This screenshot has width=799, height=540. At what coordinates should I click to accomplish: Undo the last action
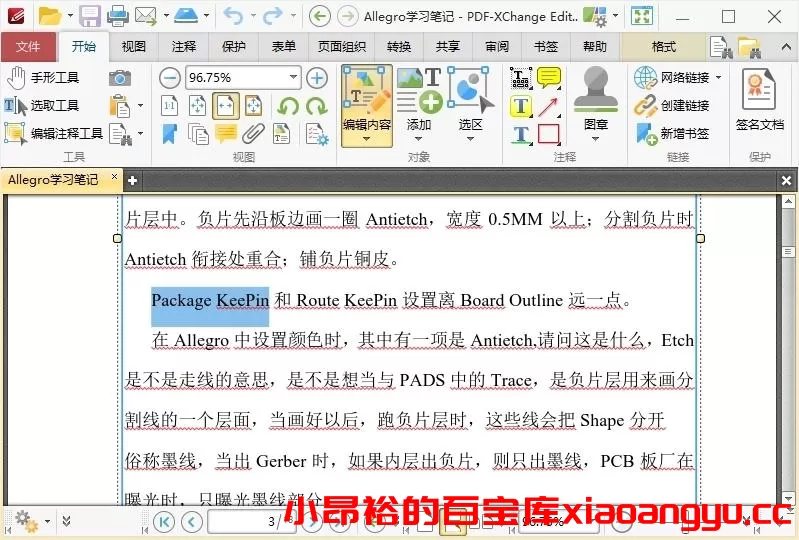click(x=233, y=16)
